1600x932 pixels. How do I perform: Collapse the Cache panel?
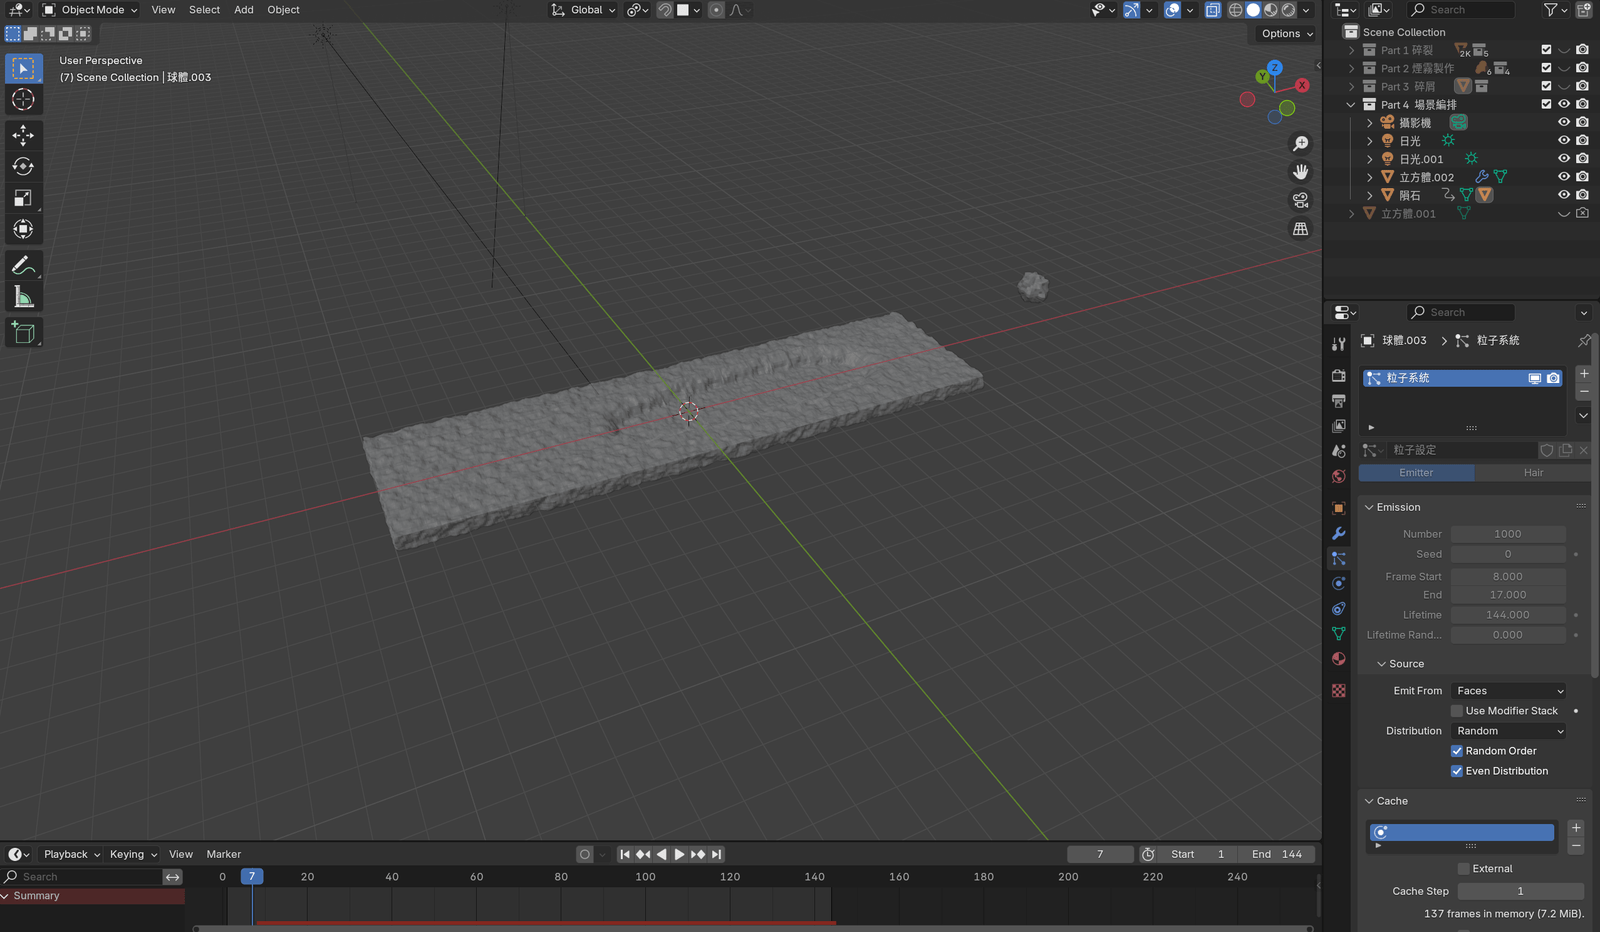(1369, 801)
